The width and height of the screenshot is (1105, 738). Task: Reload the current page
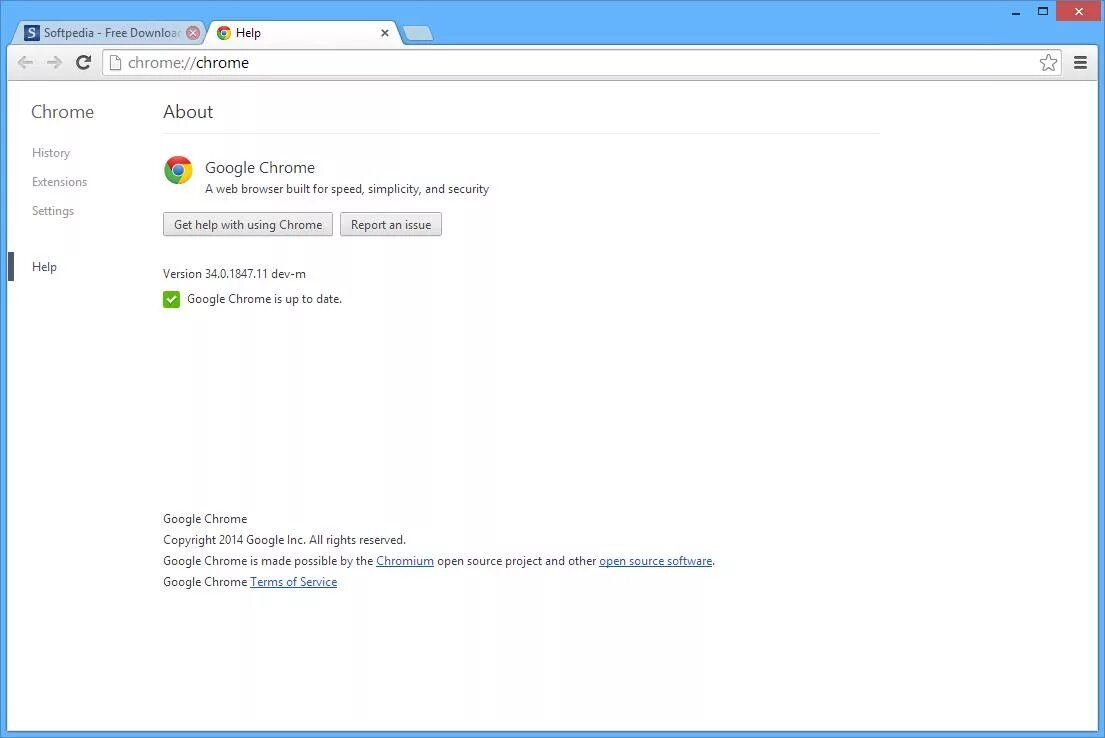pyautogui.click(x=83, y=63)
